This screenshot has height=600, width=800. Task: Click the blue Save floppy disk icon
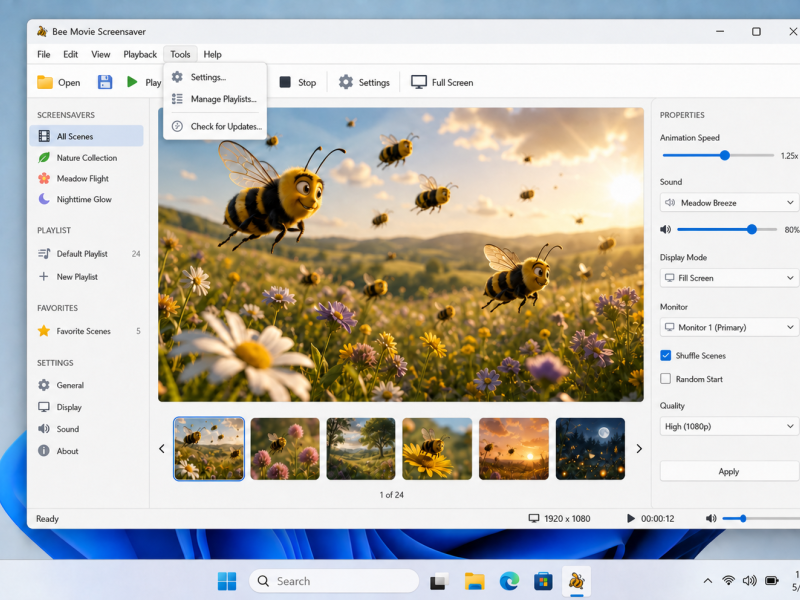(x=105, y=82)
